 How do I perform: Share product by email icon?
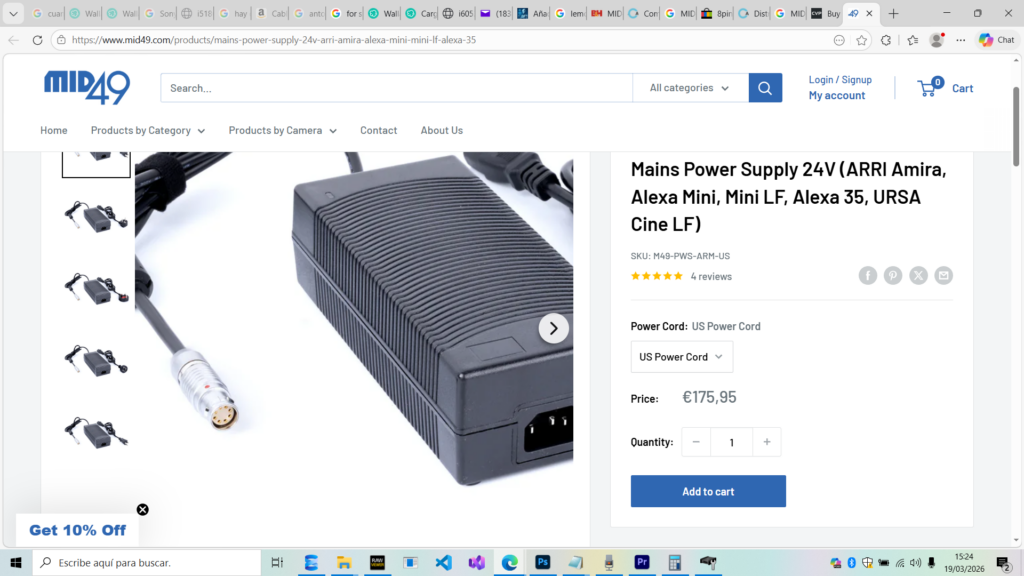(x=944, y=275)
